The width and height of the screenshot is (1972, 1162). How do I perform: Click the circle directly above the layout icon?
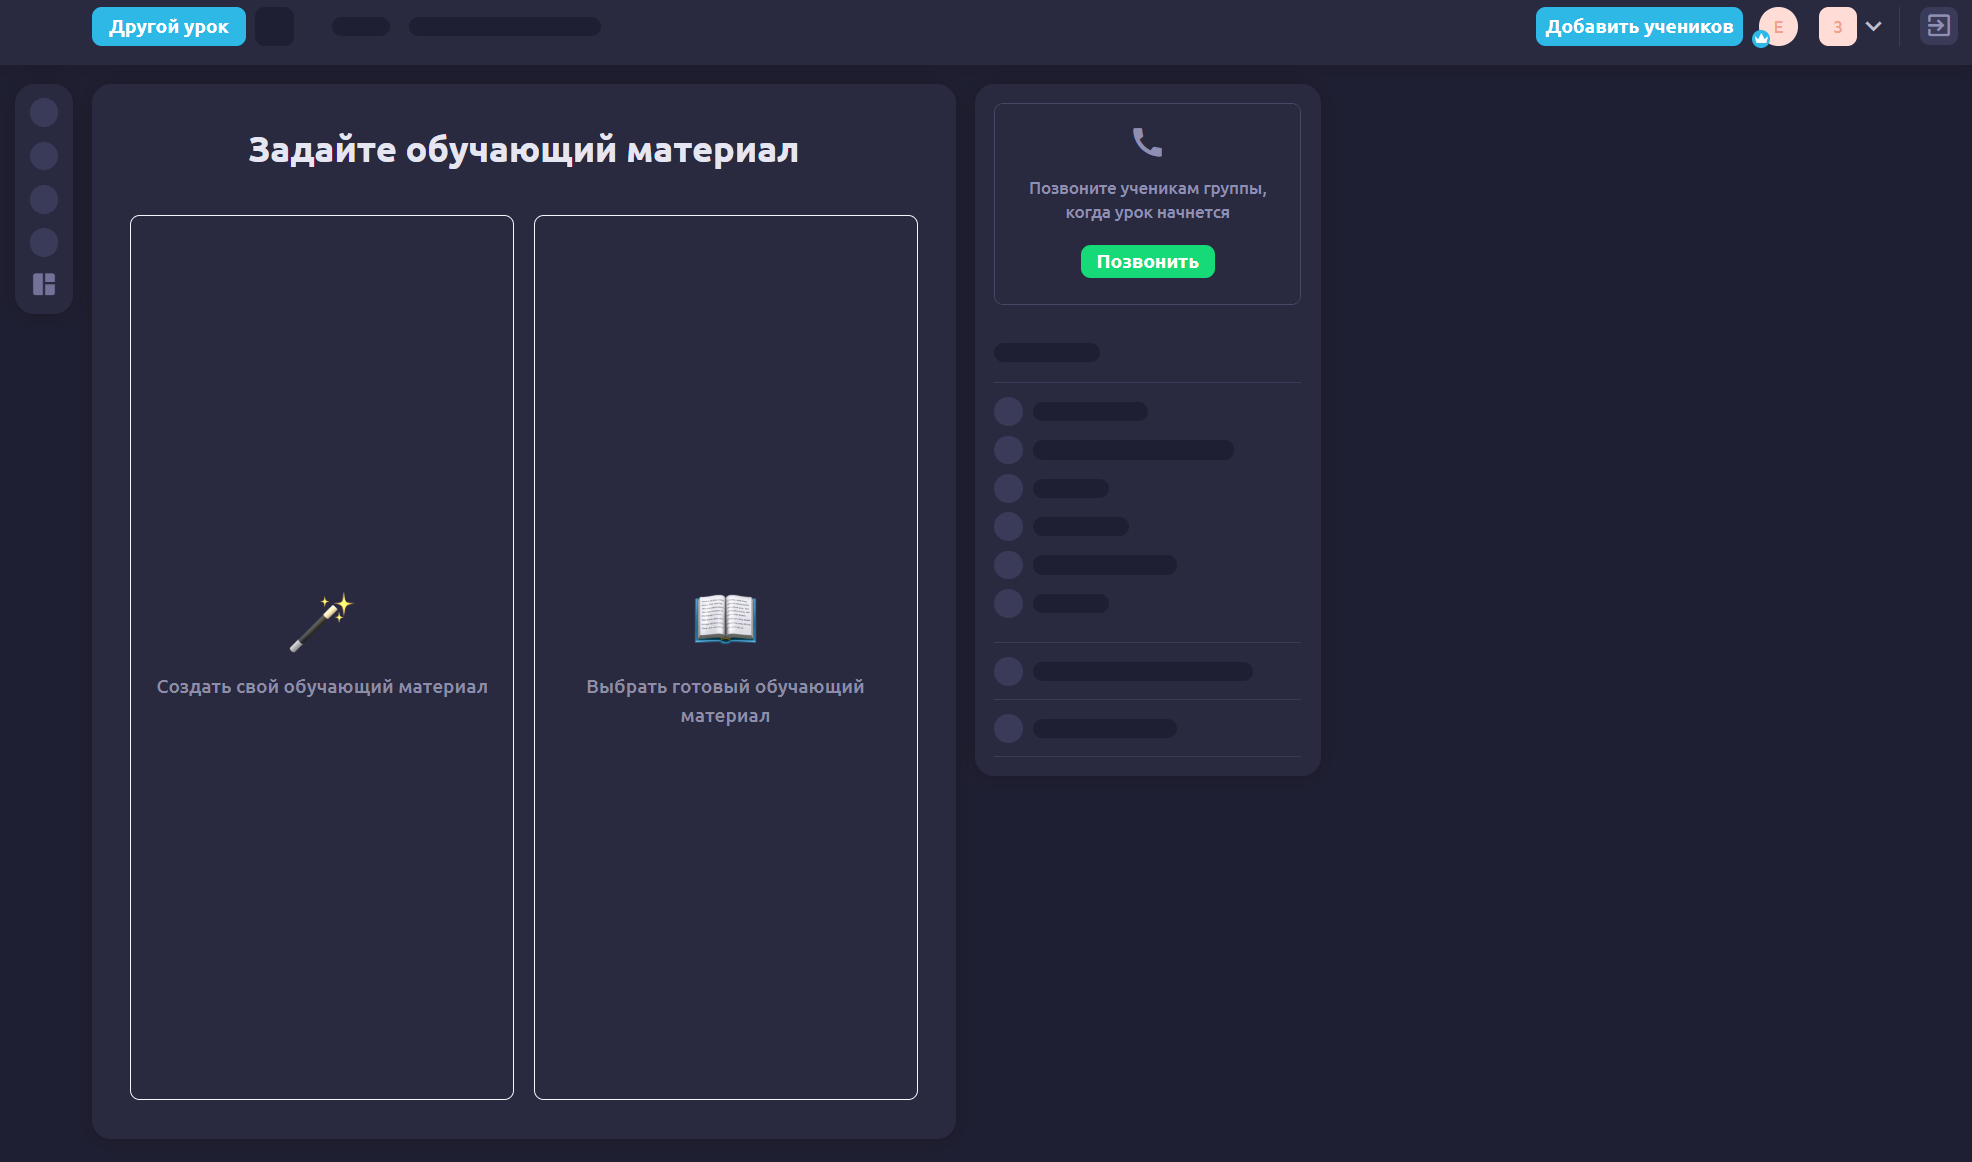pyautogui.click(x=44, y=242)
